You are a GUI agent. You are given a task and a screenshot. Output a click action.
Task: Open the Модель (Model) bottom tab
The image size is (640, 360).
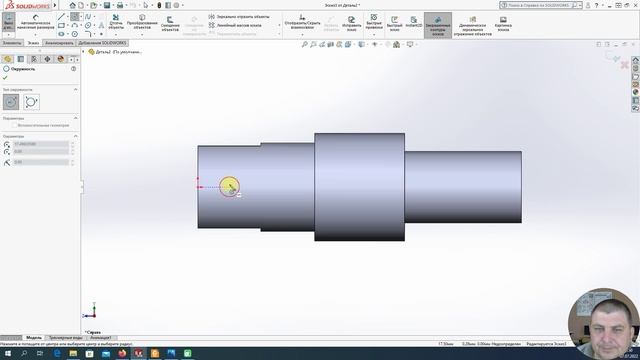[33, 338]
